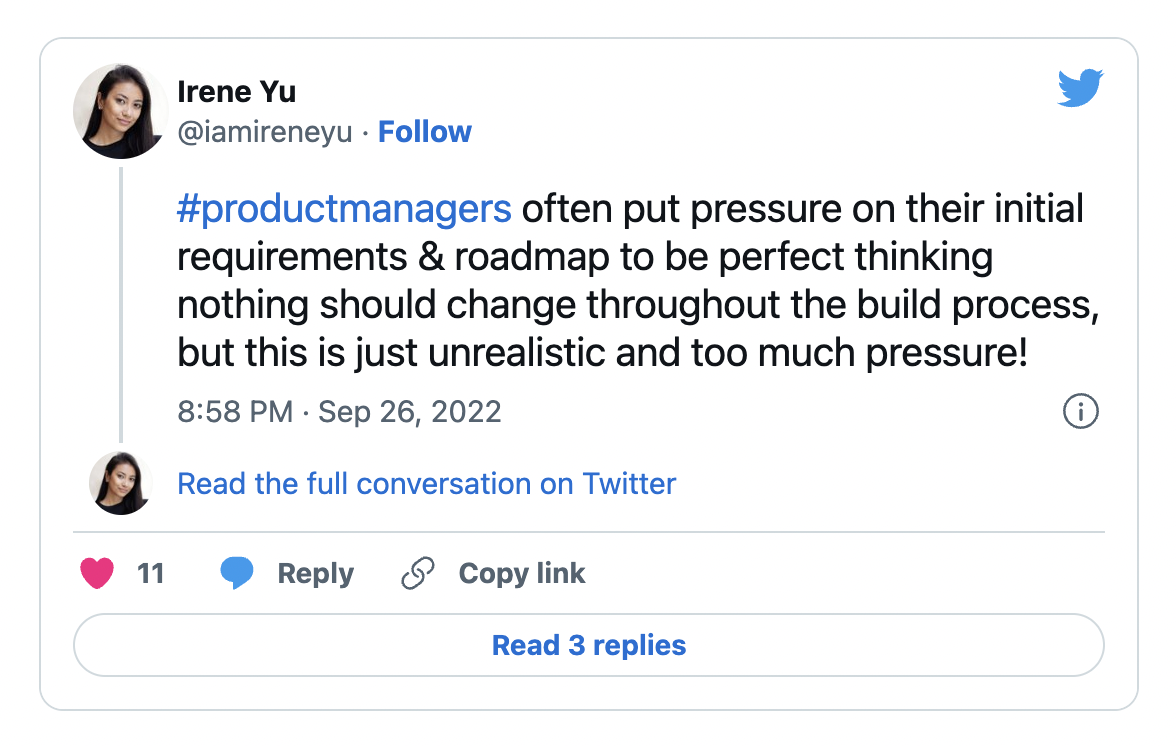Like the tweet with the heart icon

click(97, 574)
